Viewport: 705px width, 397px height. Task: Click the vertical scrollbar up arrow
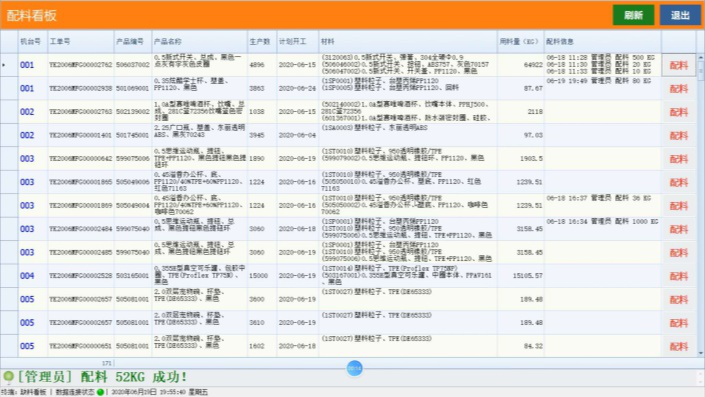point(701,58)
